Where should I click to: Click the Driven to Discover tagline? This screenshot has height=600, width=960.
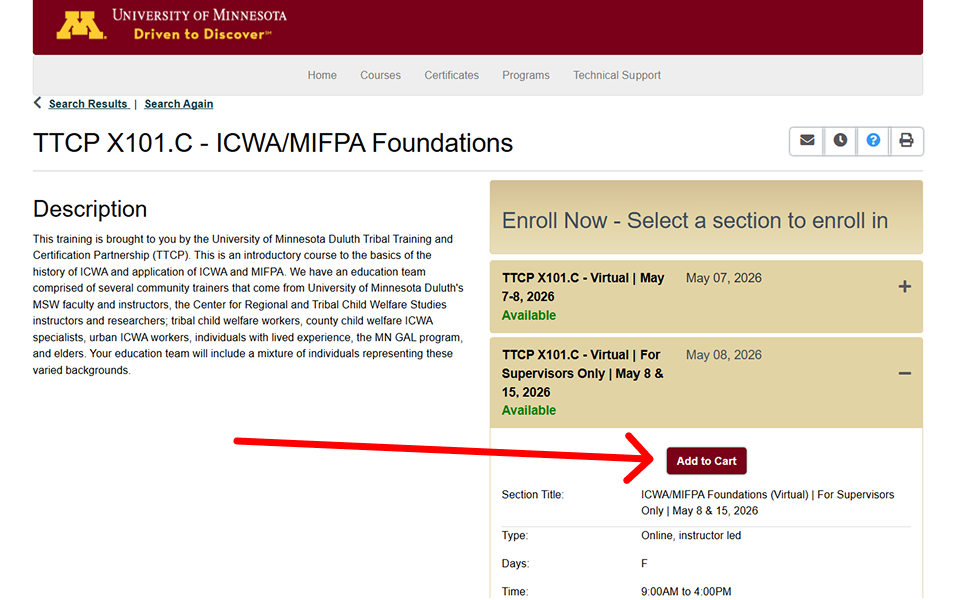(x=203, y=34)
